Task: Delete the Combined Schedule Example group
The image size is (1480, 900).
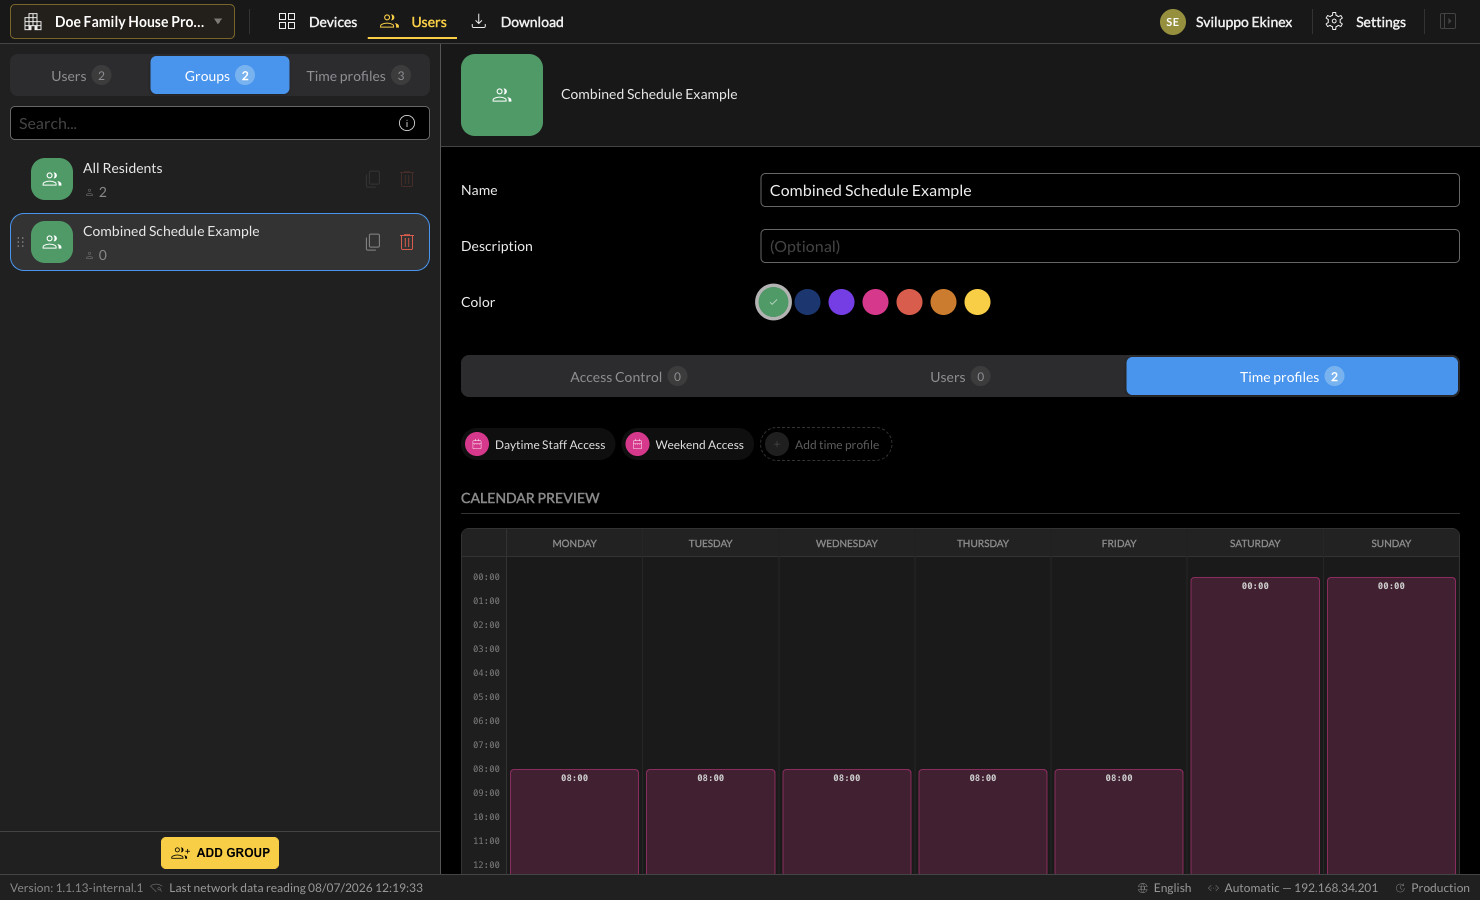Action: point(407,242)
